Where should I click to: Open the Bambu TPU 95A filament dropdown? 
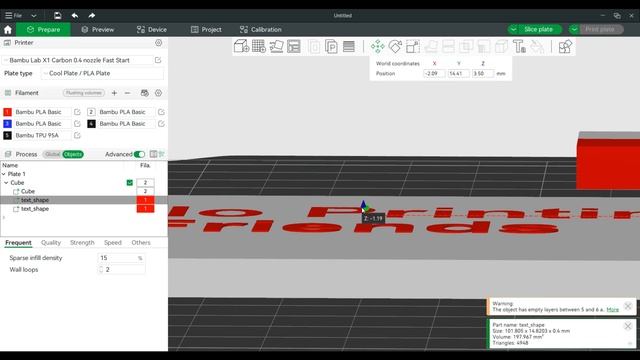[42, 135]
